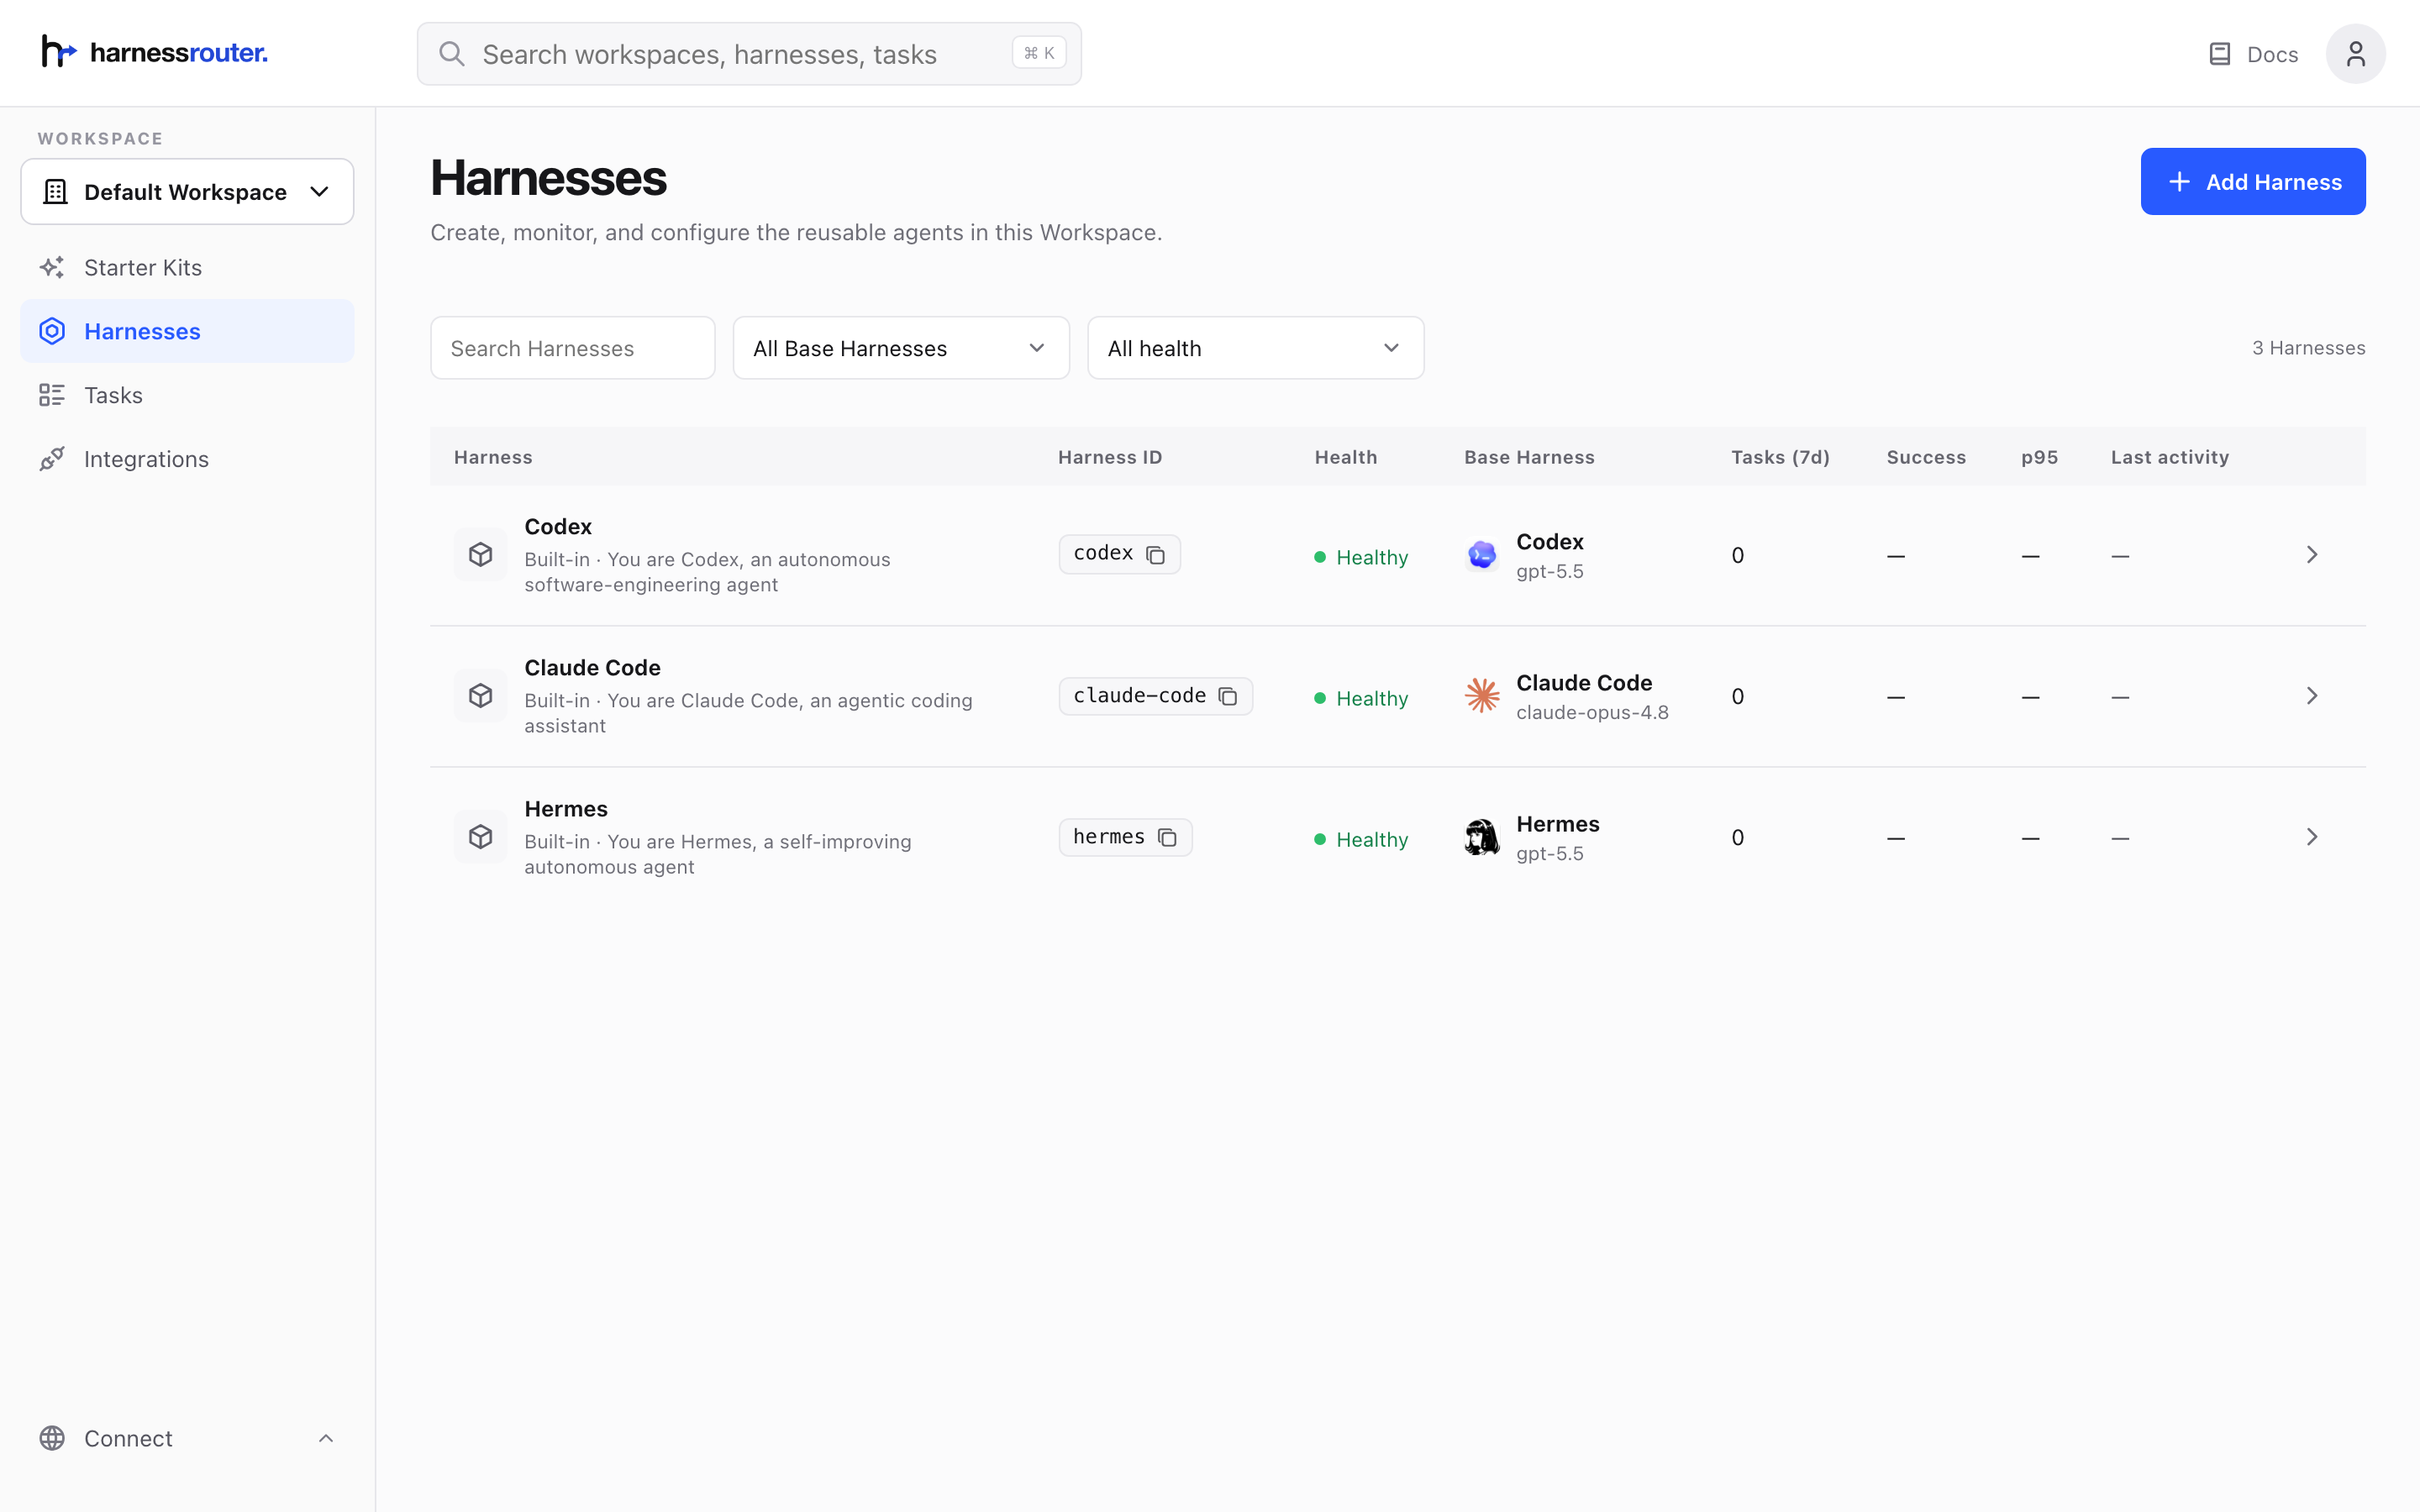The height and width of the screenshot is (1512, 2420).
Task: Click the plus icon on Add Harness
Action: (x=2179, y=182)
